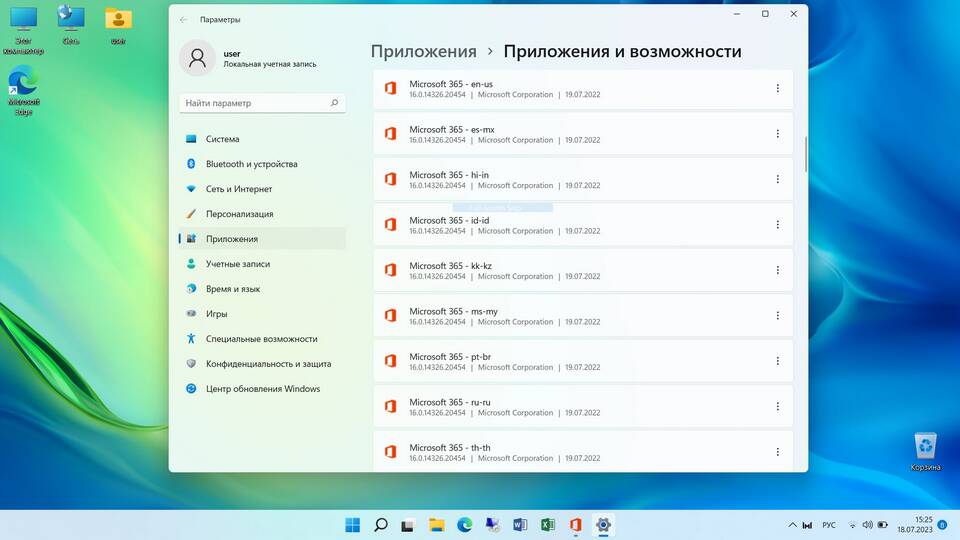This screenshot has width=960, height=540.
Task: Open Word from the taskbar
Action: click(x=520, y=525)
